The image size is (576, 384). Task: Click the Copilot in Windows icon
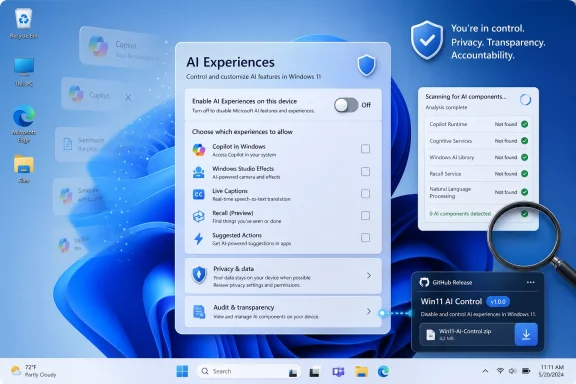[199, 150]
